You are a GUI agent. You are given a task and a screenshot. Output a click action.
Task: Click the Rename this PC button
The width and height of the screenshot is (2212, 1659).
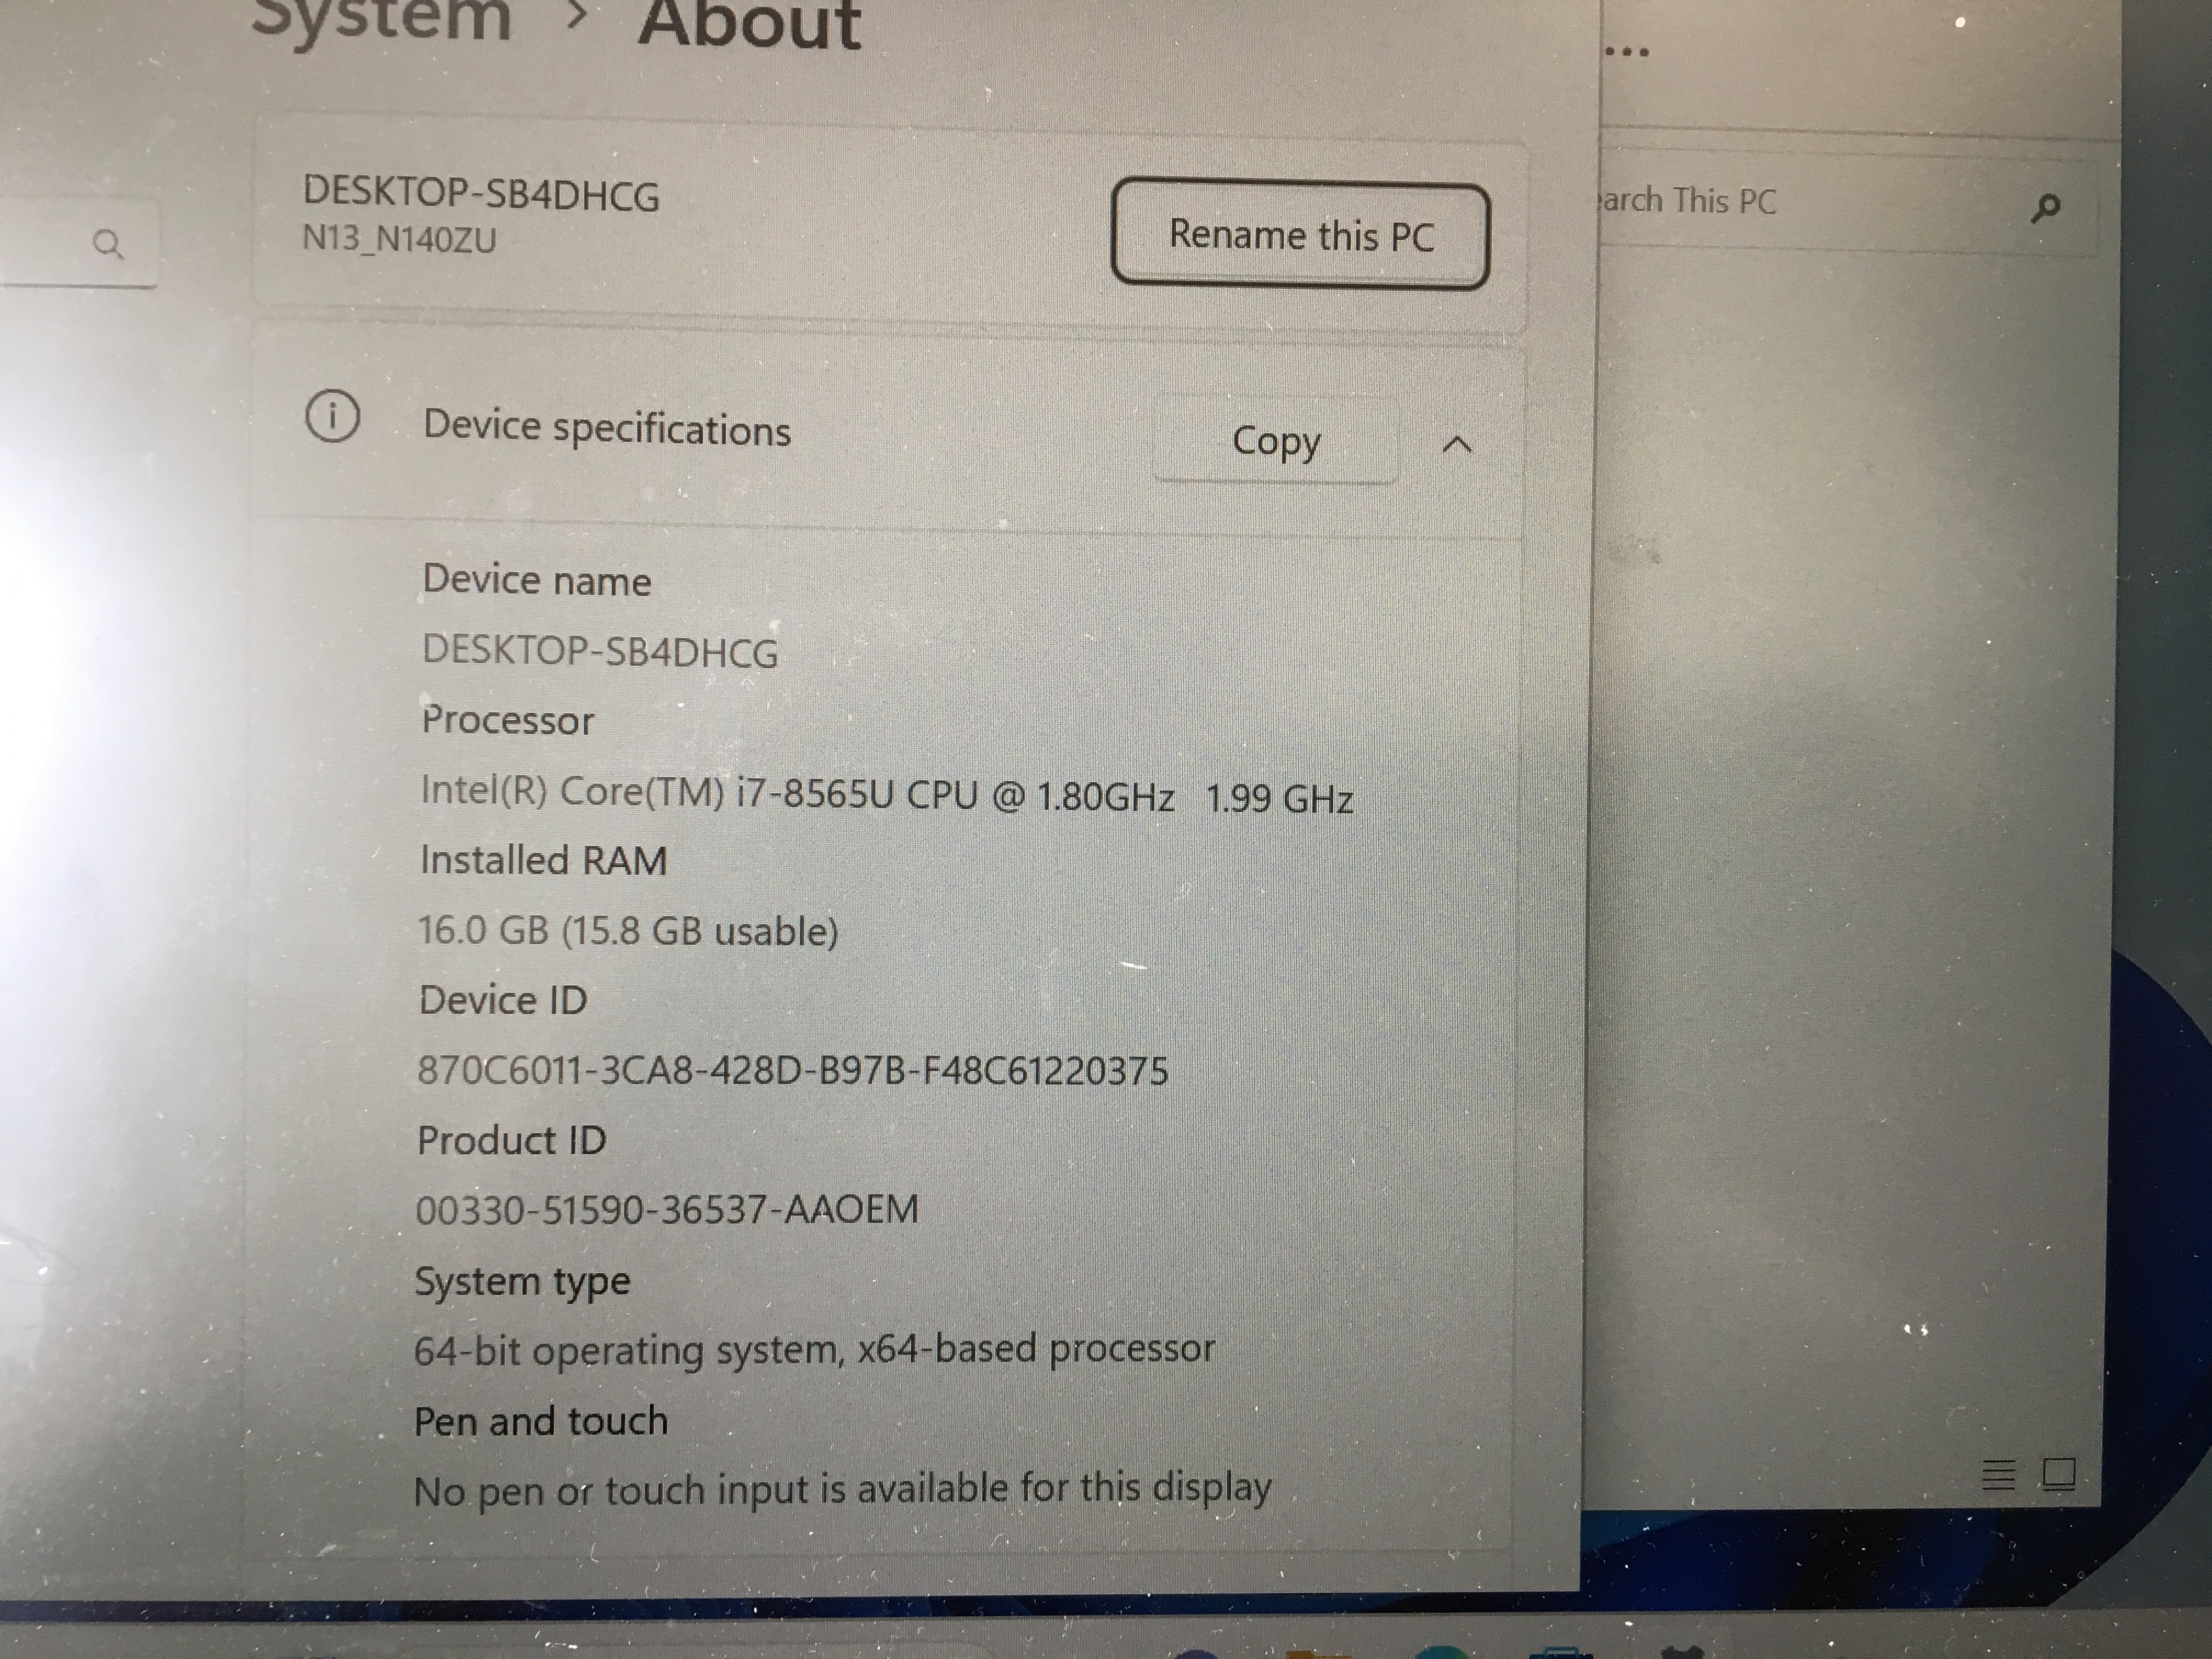1300,235
